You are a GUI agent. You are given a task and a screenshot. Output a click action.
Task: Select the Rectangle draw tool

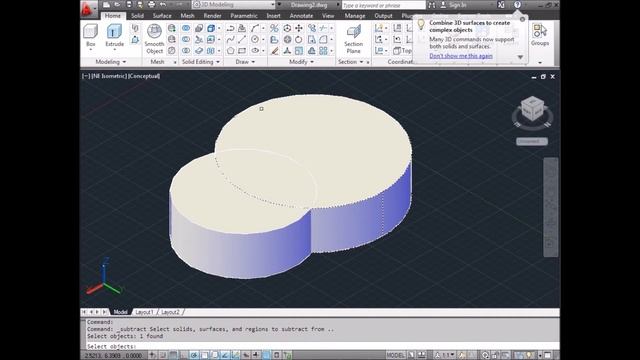click(x=242, y=51)
